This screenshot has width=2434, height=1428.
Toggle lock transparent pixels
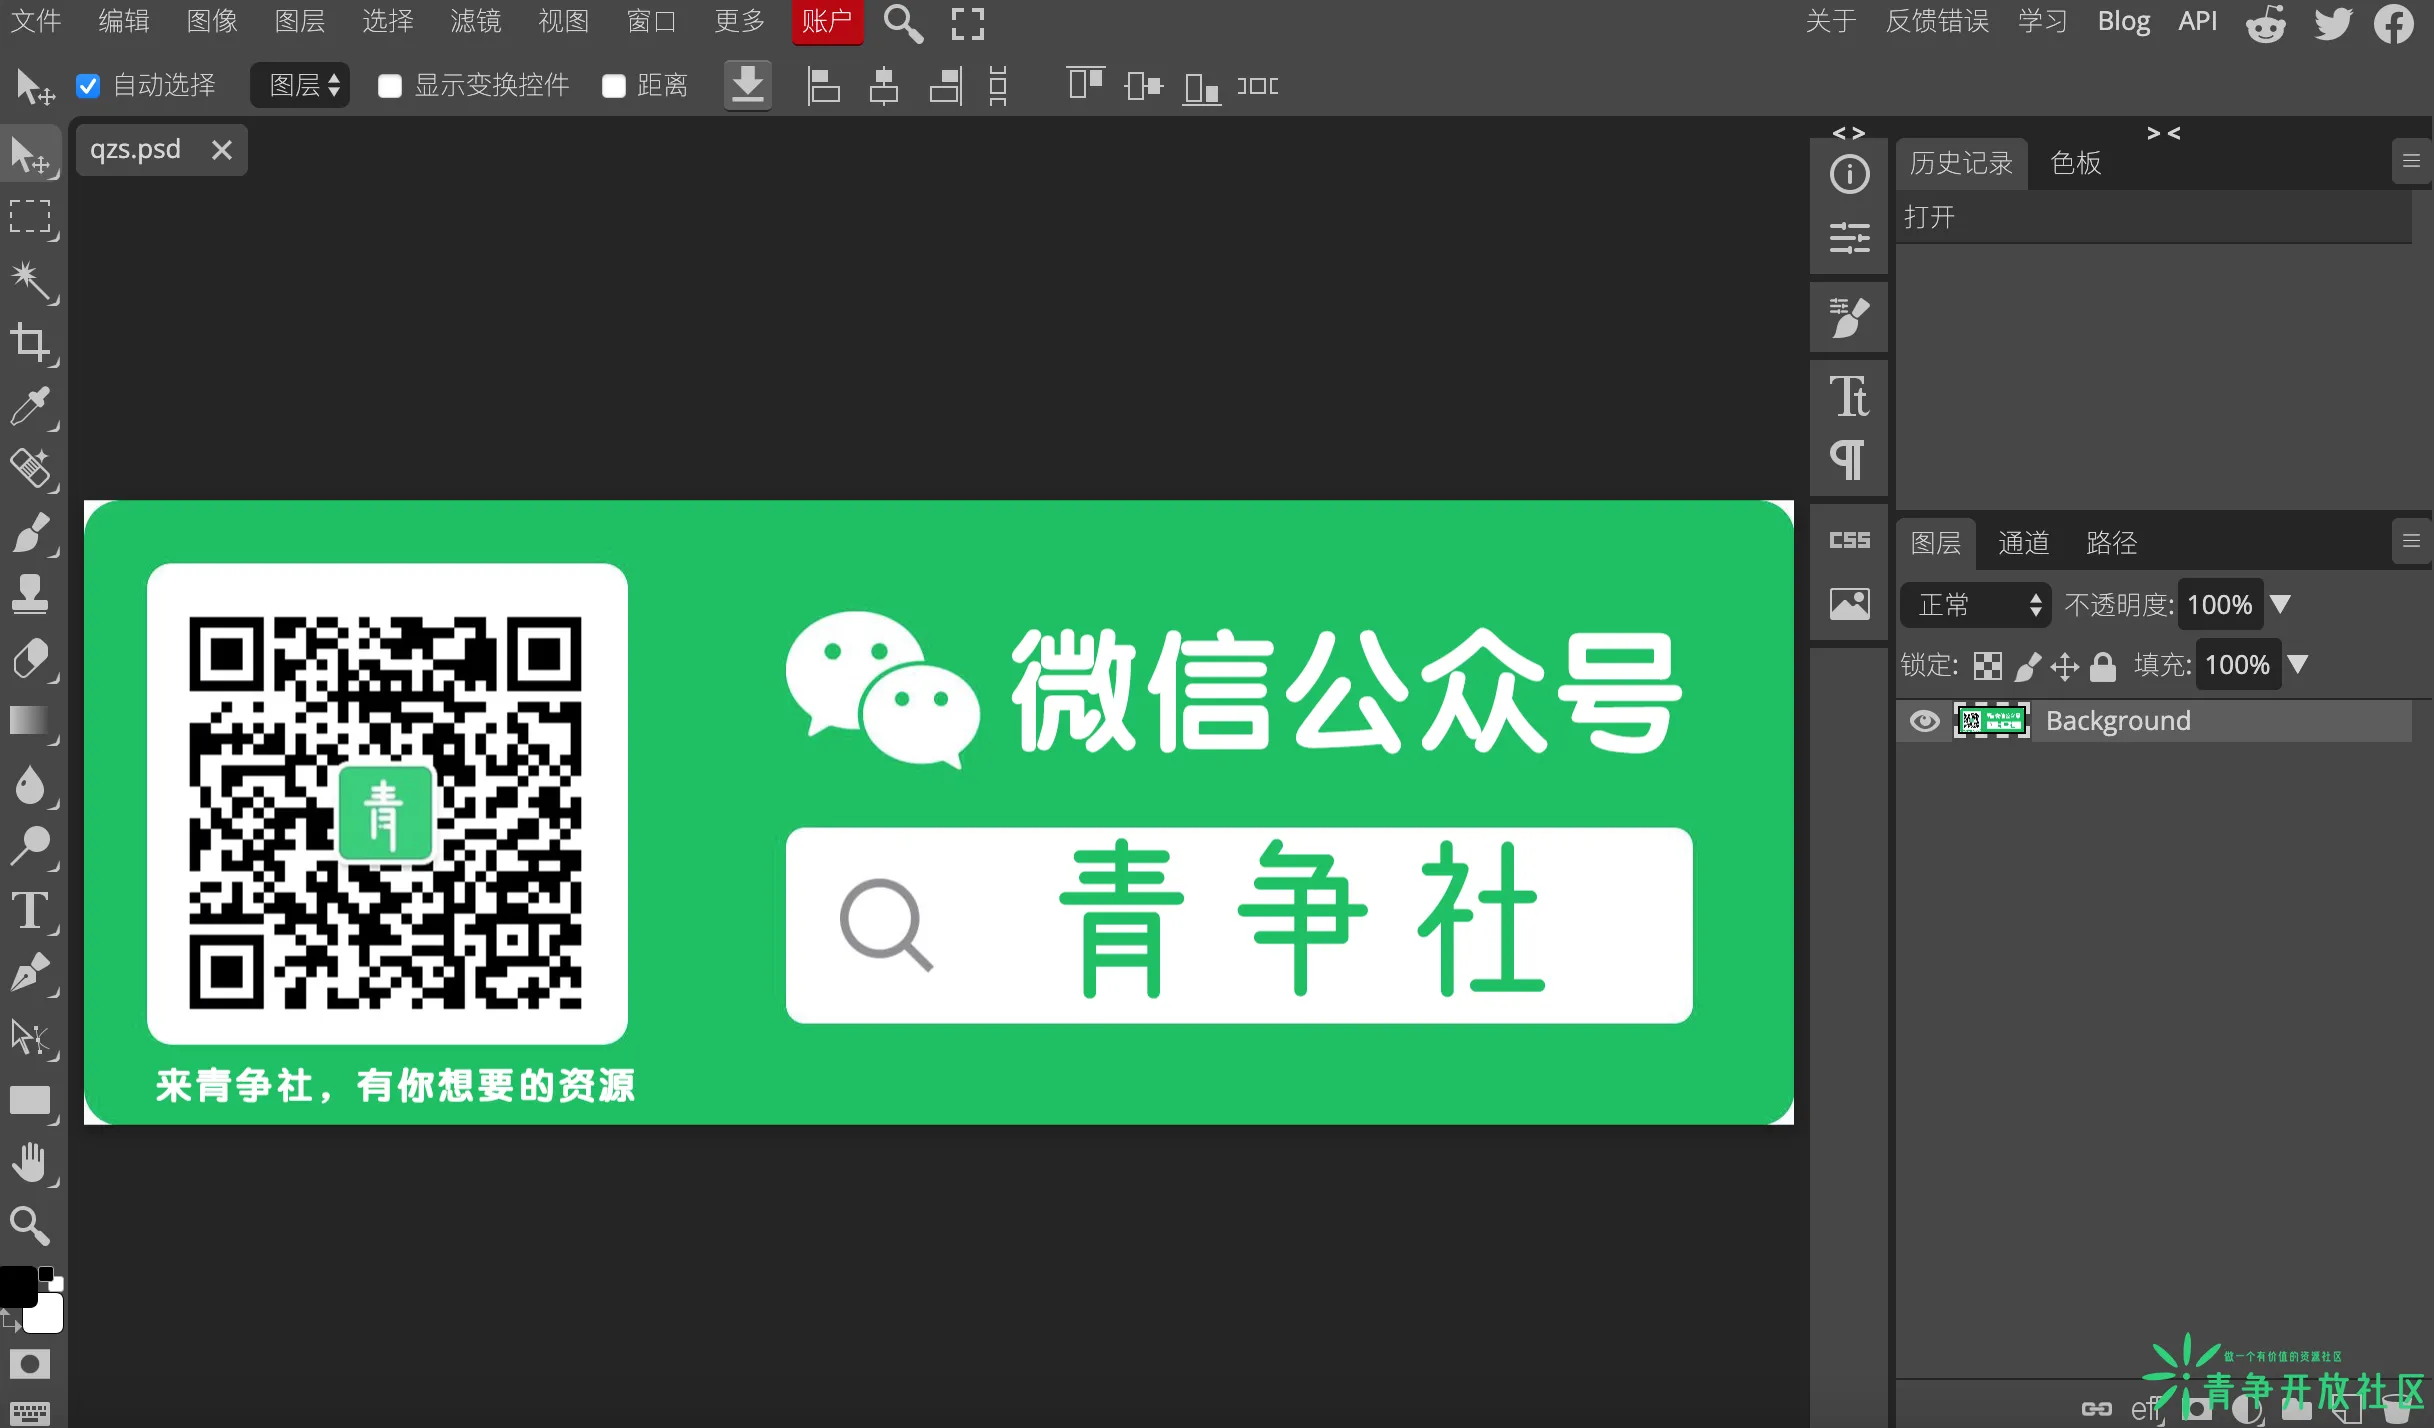pos(1987,666)
